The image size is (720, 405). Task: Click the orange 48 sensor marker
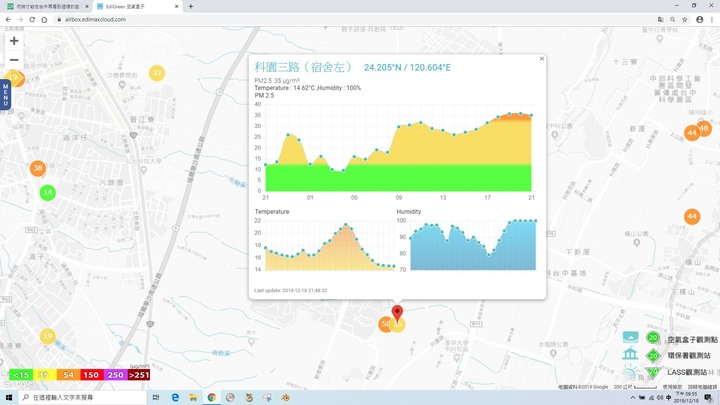pyautogui.click(x=704, y=128)
